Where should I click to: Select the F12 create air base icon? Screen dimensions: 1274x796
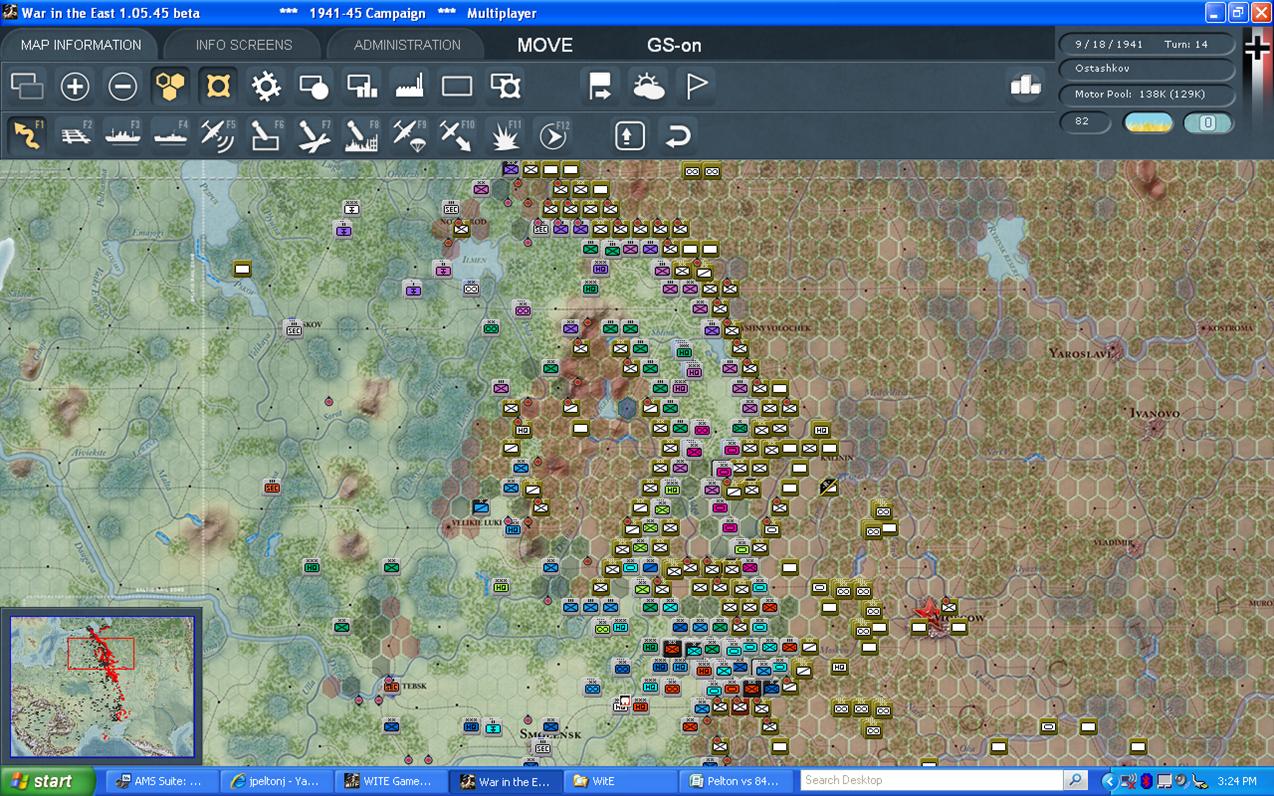click(552, 135)
